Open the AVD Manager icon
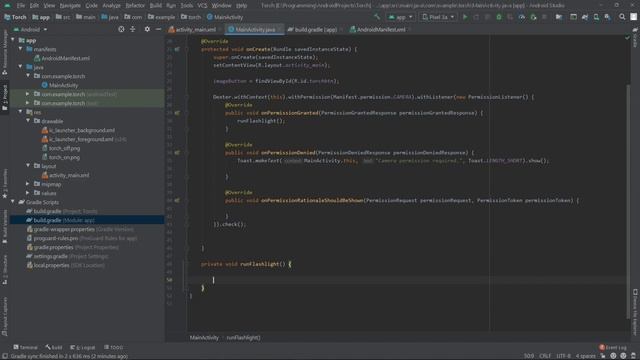 [596, 17]
